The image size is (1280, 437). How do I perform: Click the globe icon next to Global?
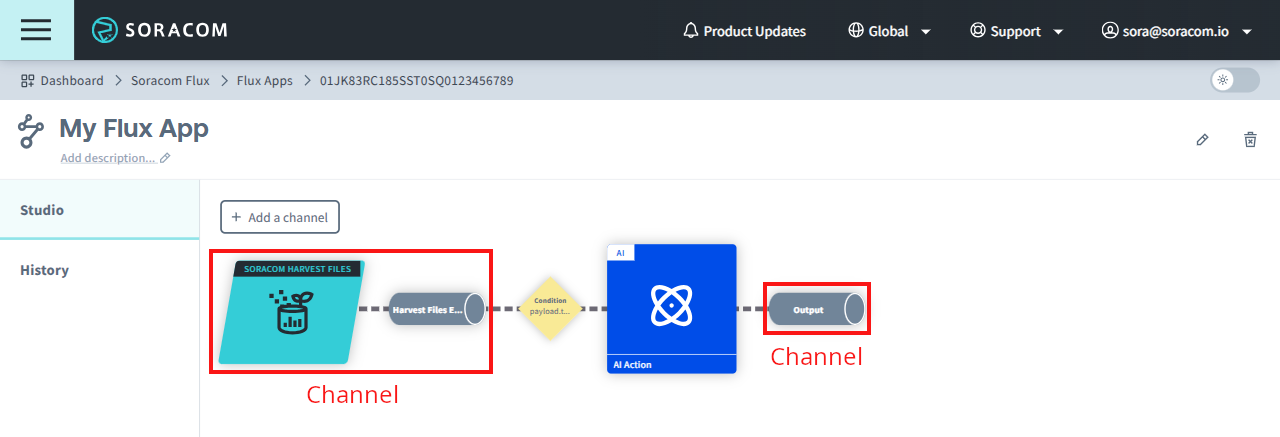[855, 30]
